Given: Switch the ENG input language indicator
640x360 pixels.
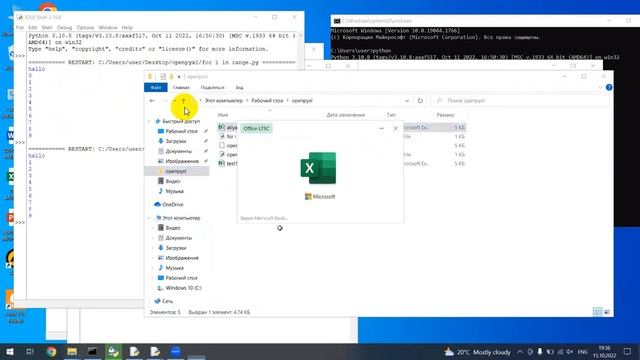Looking at the screenshot, I should (x=582, y=352).
